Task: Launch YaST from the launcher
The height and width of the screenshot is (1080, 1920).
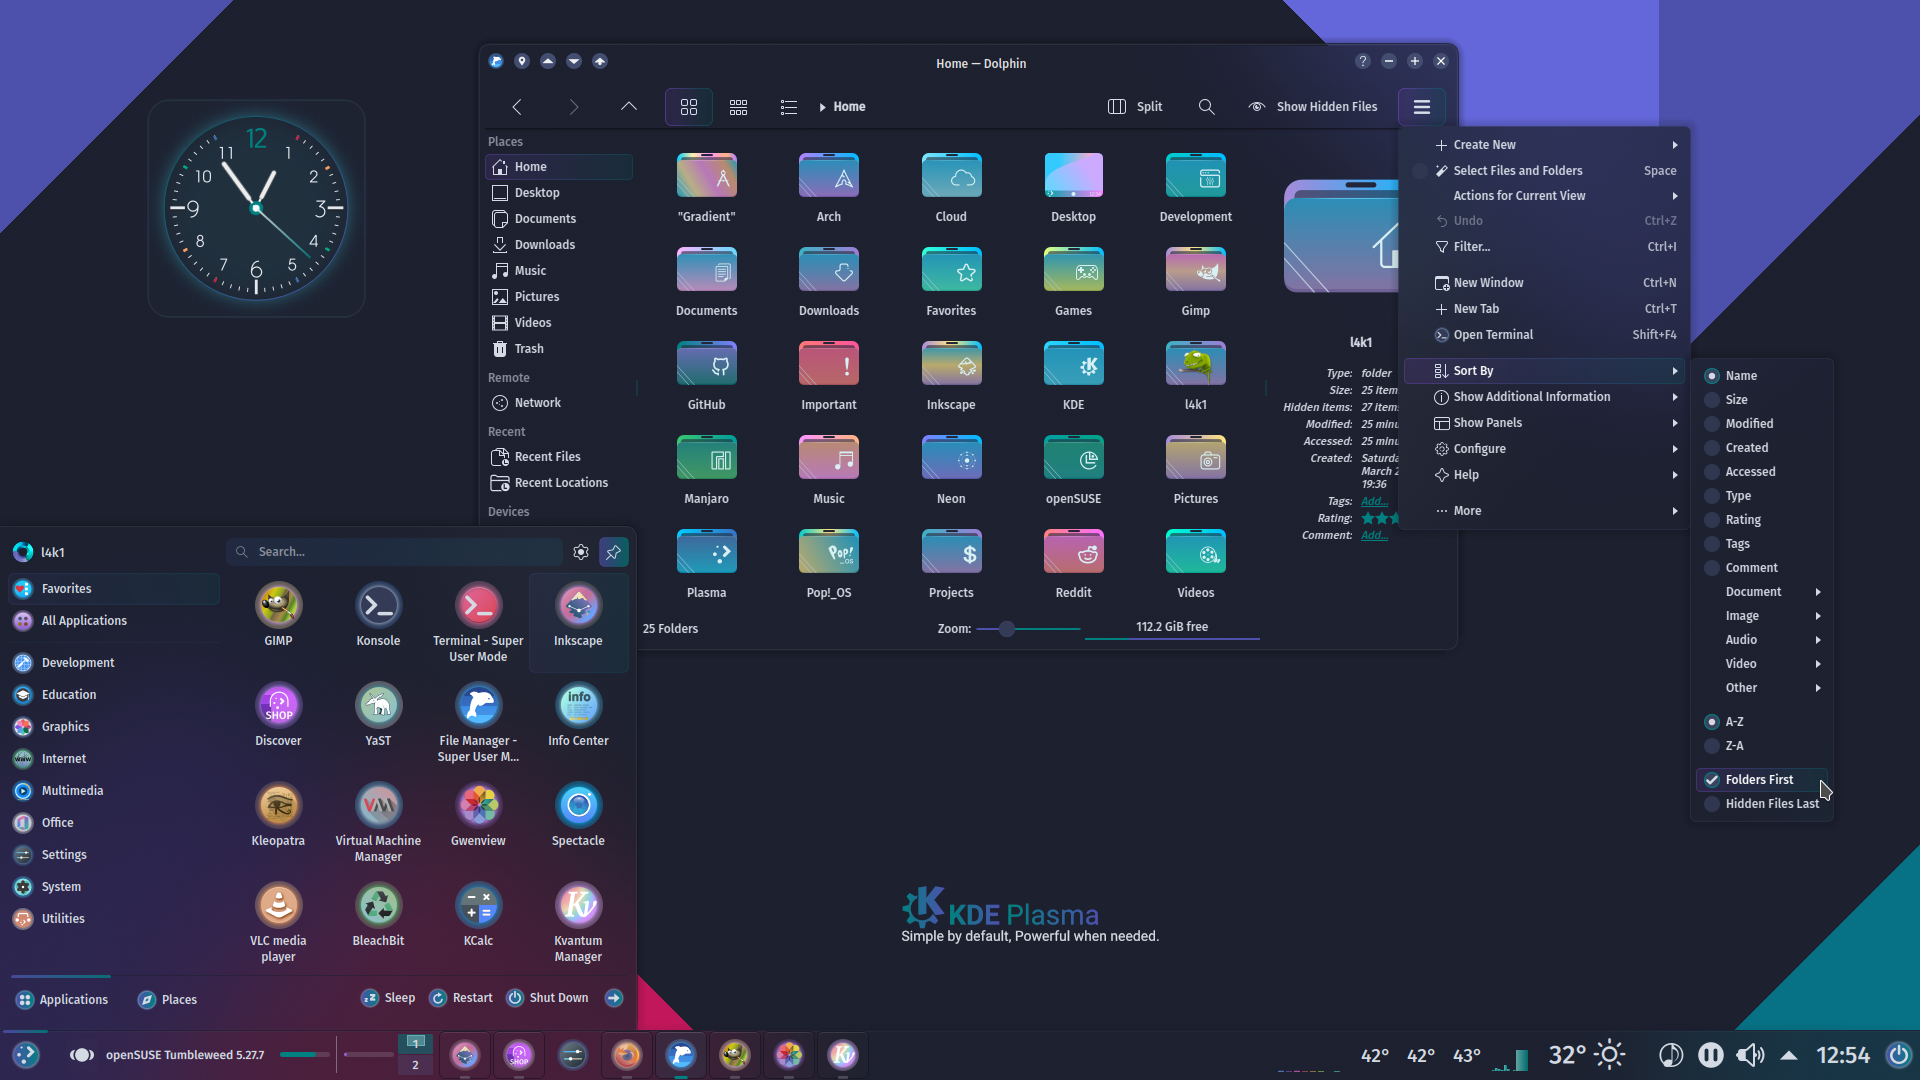Action: pyautogui.click(x=378, y=714)
